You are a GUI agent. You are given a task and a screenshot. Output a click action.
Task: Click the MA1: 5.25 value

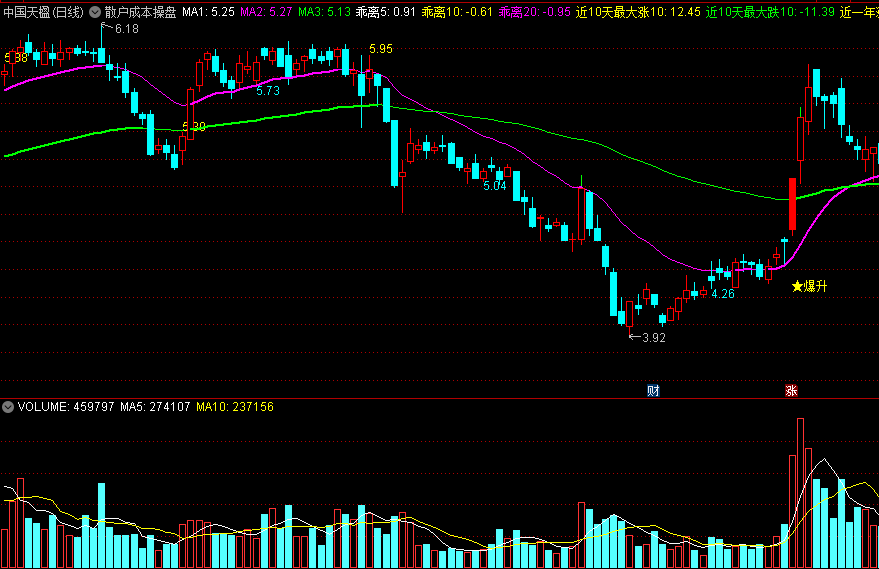[209, 12]
